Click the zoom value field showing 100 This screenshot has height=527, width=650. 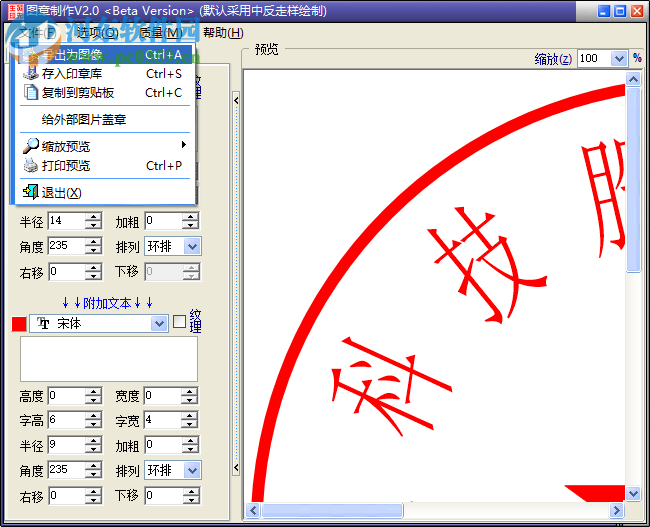click(x=594, y=58)
